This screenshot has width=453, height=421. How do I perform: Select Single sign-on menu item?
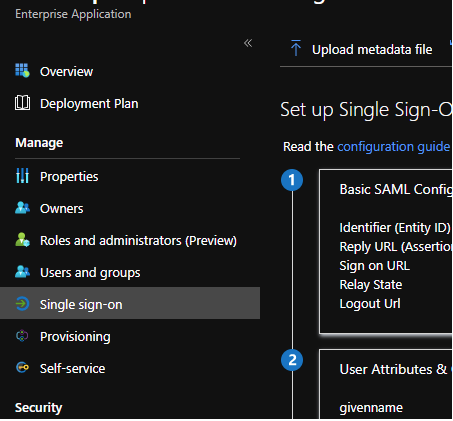(130, 303)
